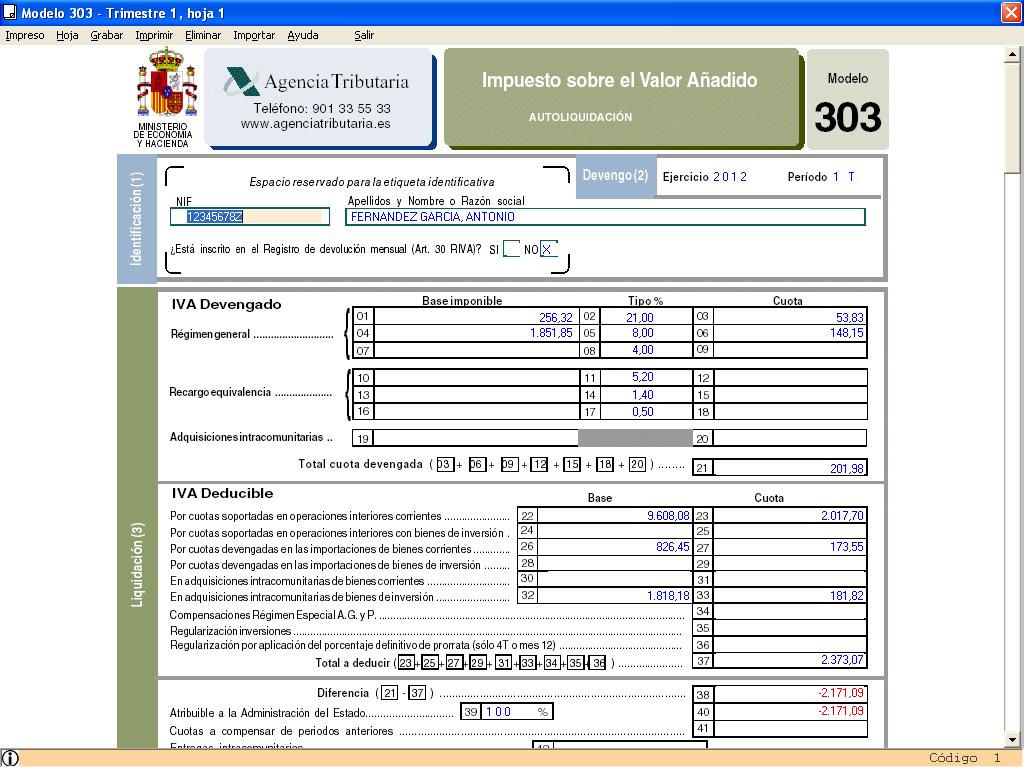Click recargo cuota field 12
Image resolution: width=1024 pixels, height=768 pixels.
[x=790, y=377]
